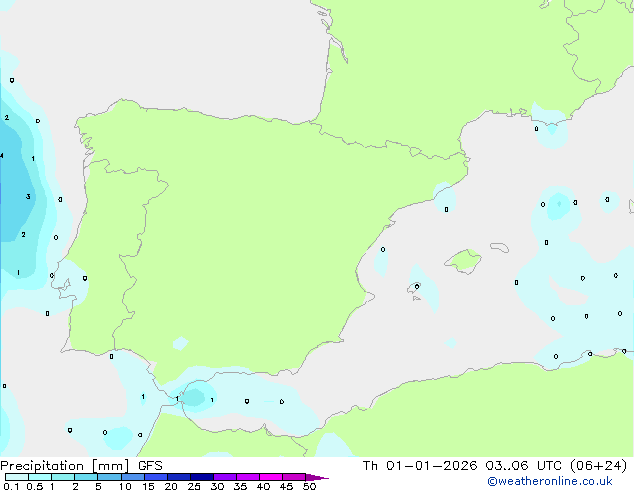Click the 'GFS' model label
The width and height of the screenshot is (634, 490).
click(x=150, y=466)
